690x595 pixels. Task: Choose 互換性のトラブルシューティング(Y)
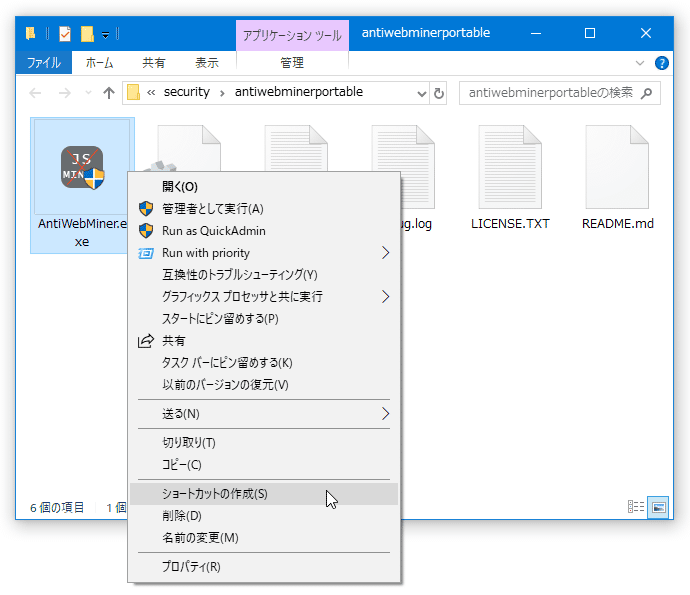coord(264,275)
